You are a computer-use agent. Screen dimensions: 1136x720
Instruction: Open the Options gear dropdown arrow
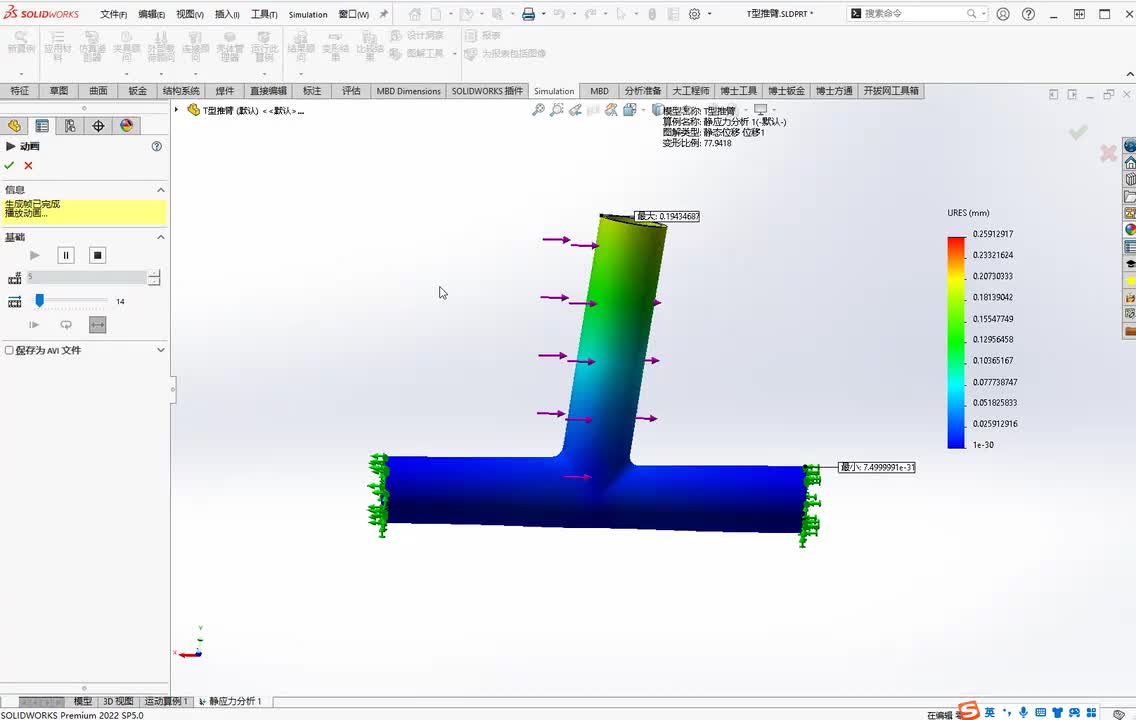tap(709, 14)
